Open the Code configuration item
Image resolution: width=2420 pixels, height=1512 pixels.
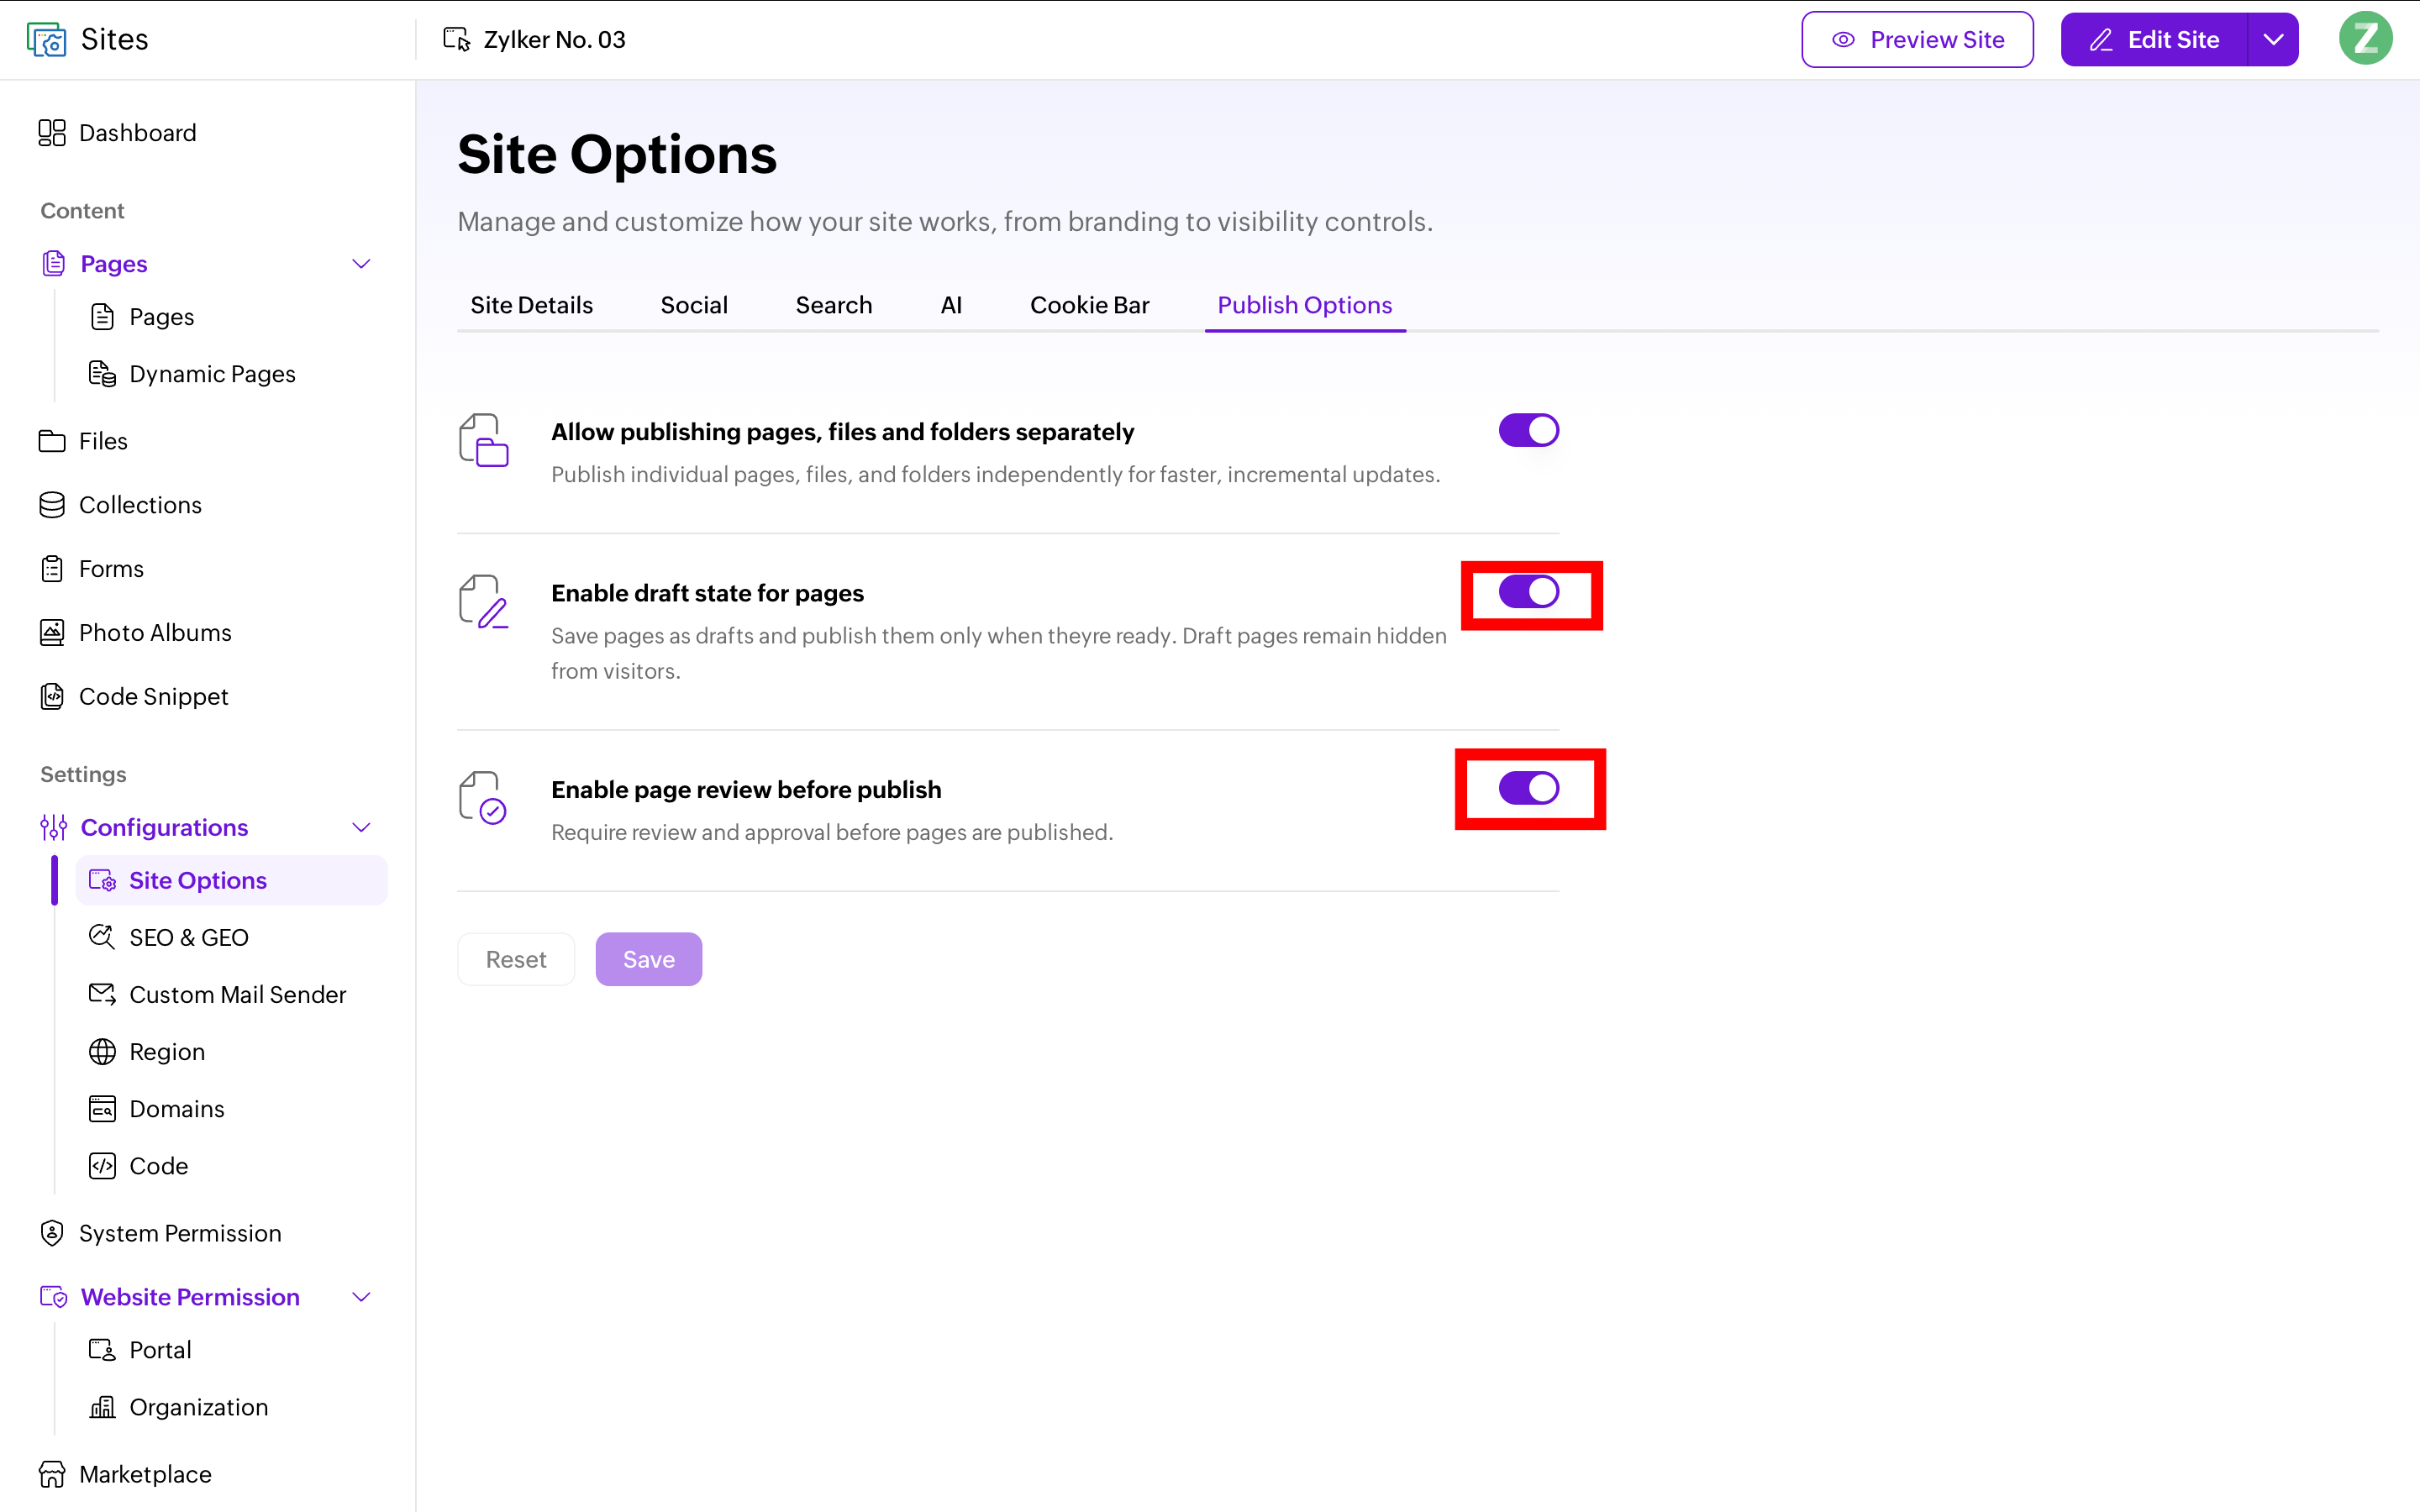138,1166
